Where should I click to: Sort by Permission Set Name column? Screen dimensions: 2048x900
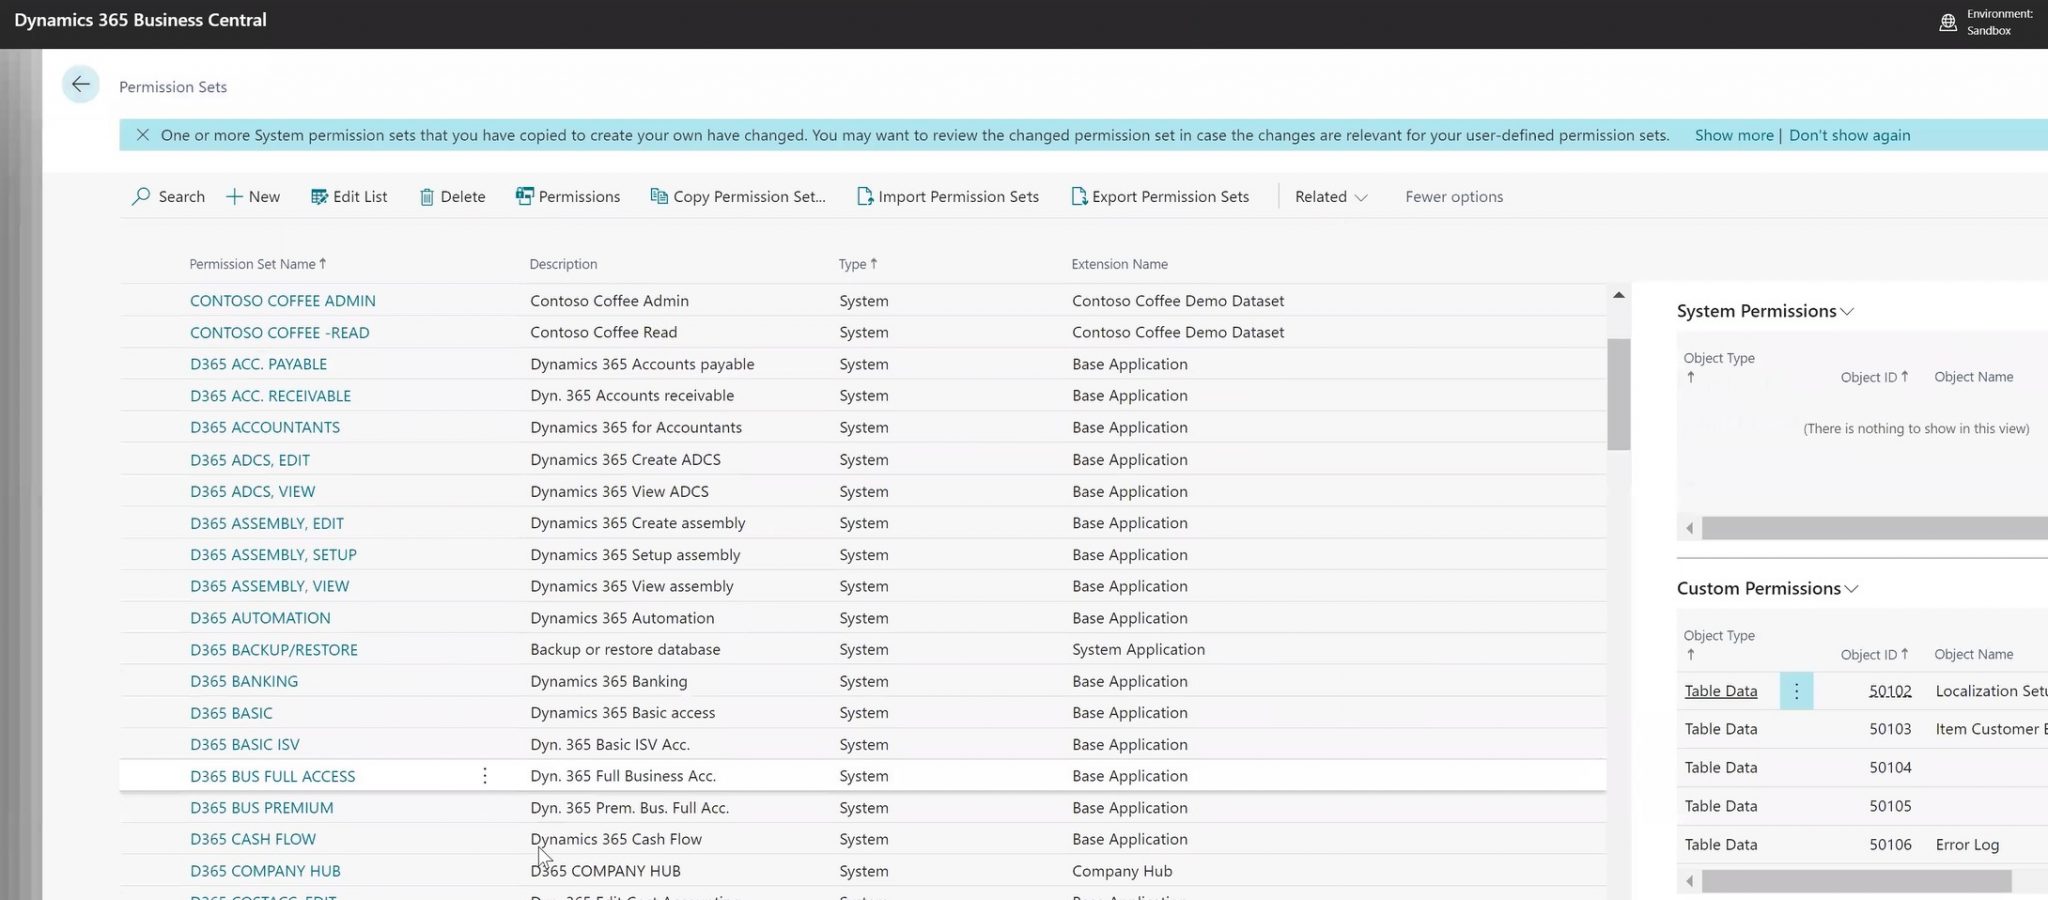[x=257, y=264]
